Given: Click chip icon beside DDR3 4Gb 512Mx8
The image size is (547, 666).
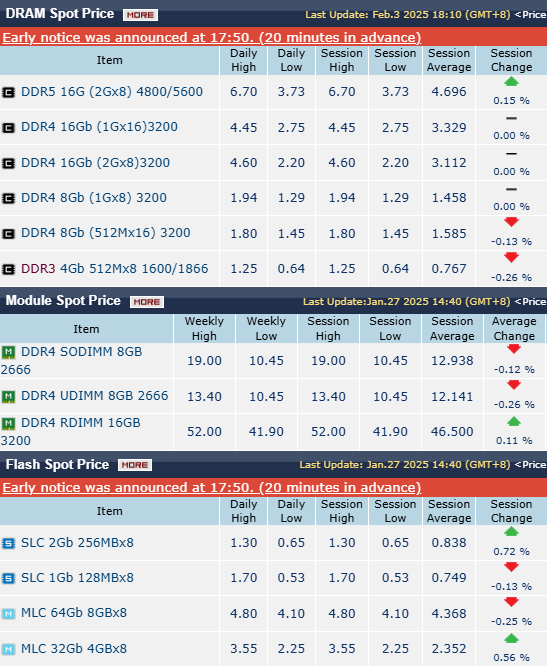Looking at the screenshot, I should (x=8, y=269).
